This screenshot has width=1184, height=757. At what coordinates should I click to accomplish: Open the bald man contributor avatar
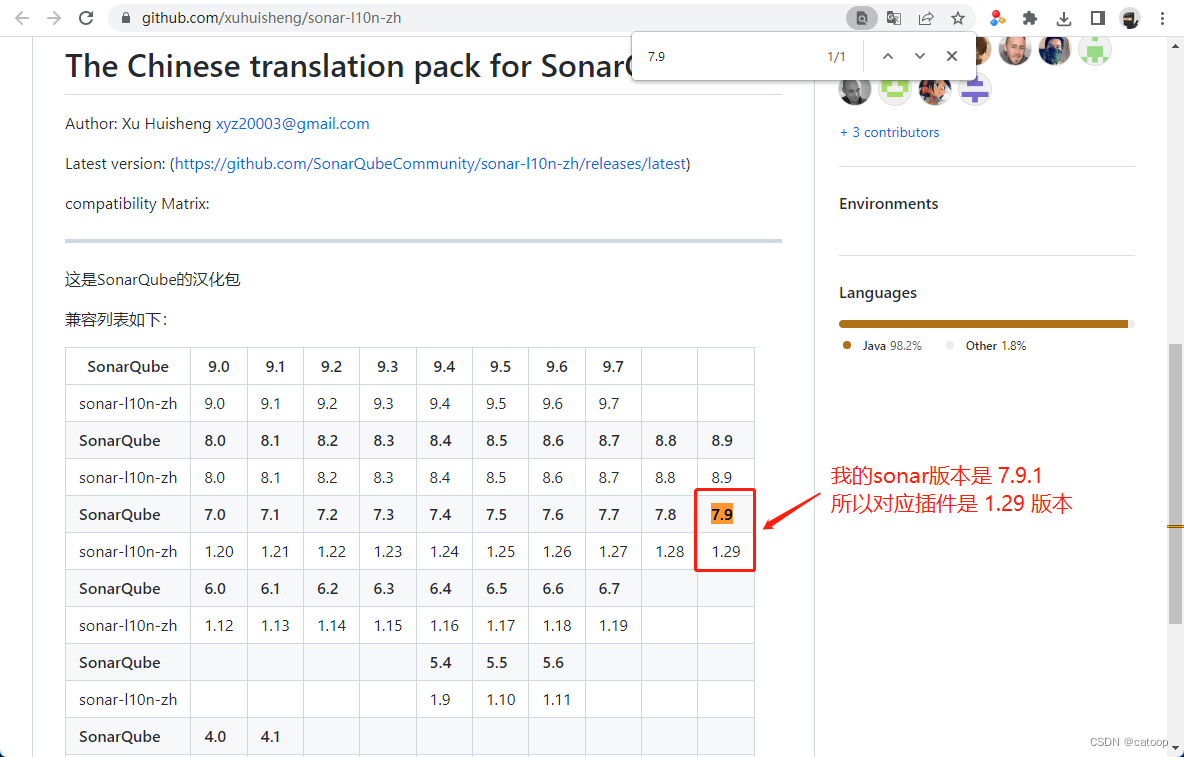pyautogui.click(x=1014, y=51)
